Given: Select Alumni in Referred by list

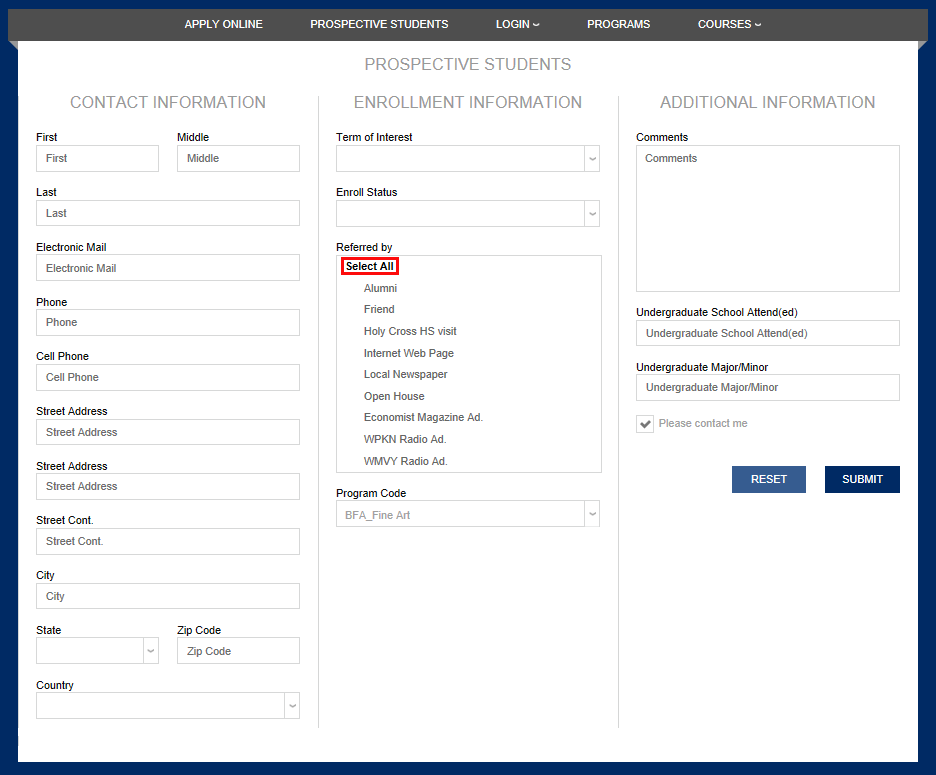Looking at the screenshot, I should (x=380, y=288).
